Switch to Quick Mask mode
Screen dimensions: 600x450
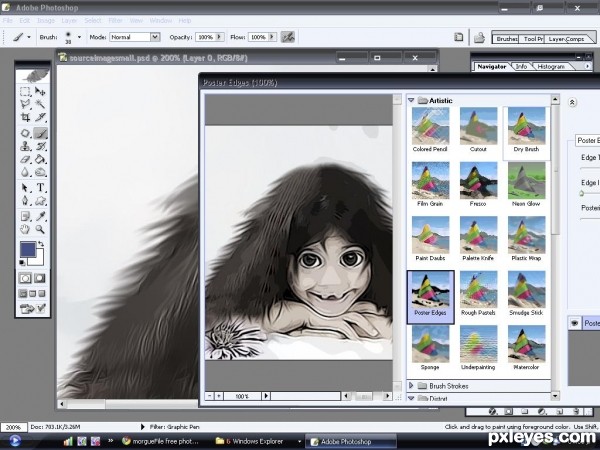click(x=40, y=278)
